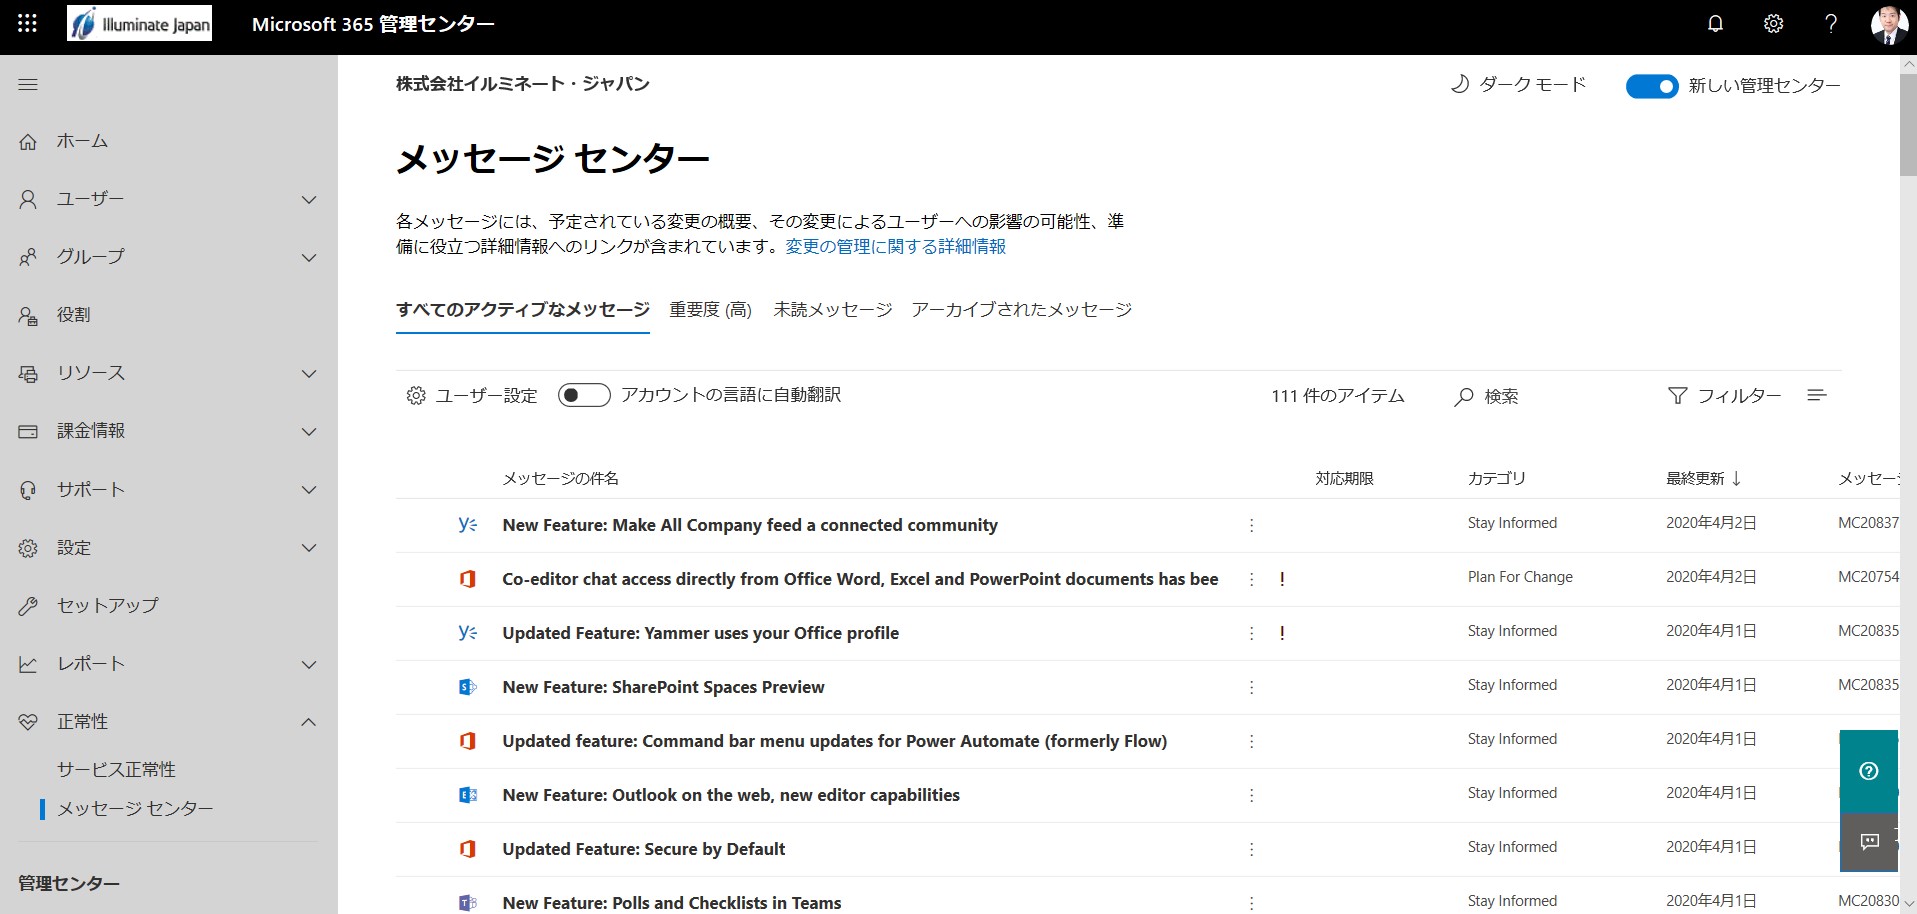This screenshot has width=1917, height=914.
Task: Open more options for SharePoint Spaces Preview
Action: [x=1251, y=687]
